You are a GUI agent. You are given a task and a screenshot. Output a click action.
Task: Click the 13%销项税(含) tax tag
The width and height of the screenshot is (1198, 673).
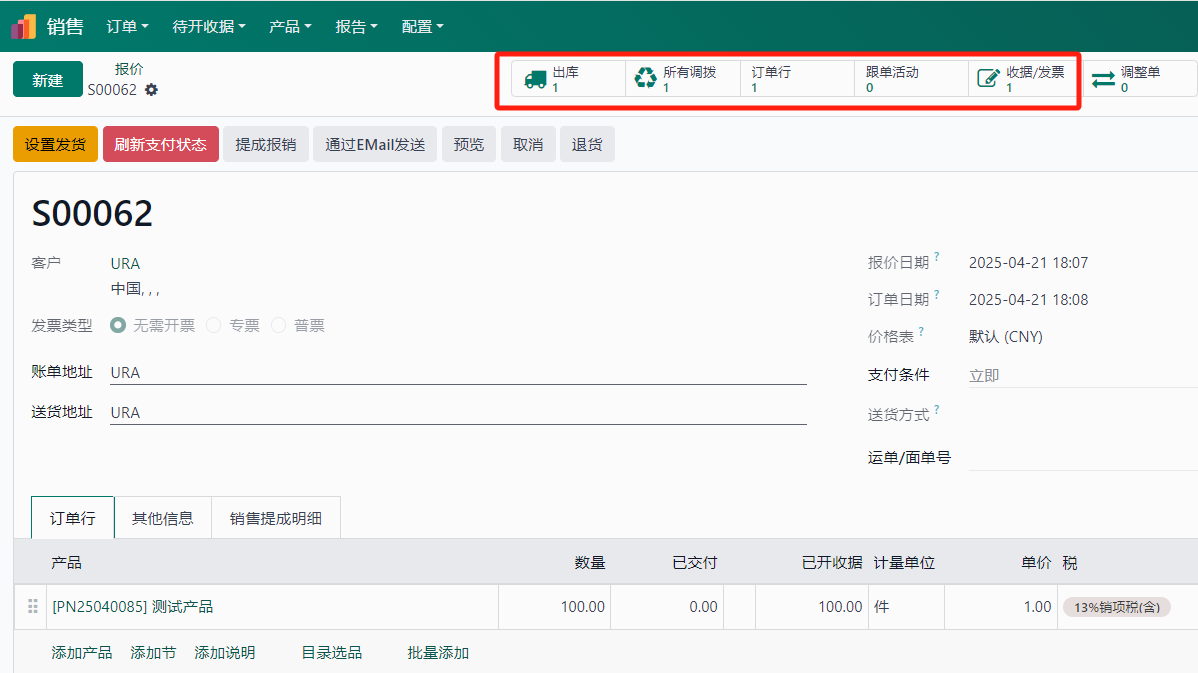pyautogui.click(x=1116, y=607)
